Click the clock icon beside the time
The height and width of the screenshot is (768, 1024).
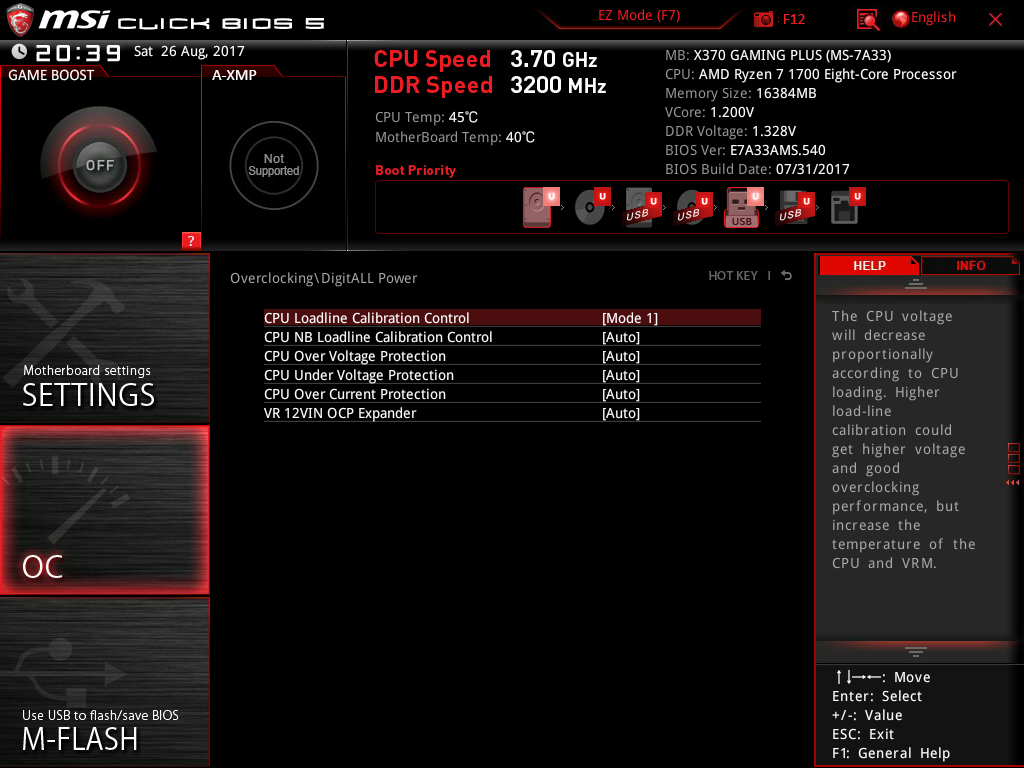(x=19, y=52)
